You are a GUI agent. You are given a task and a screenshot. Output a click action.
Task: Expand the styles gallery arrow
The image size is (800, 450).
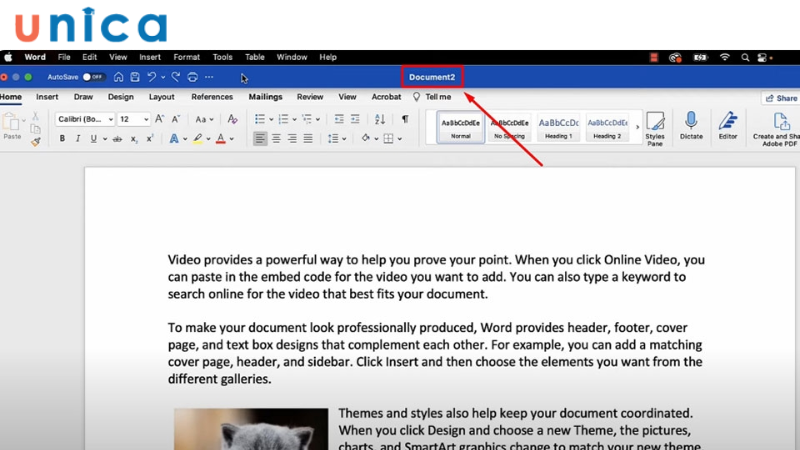click(x=637, y=127)
